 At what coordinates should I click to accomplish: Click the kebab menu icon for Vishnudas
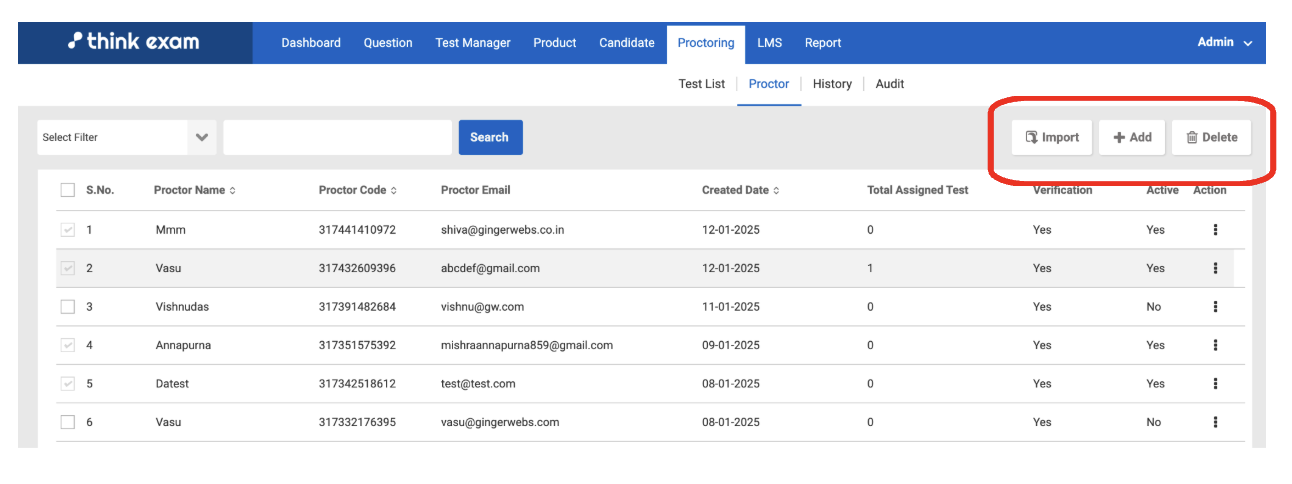click(x=1215, y=307)
